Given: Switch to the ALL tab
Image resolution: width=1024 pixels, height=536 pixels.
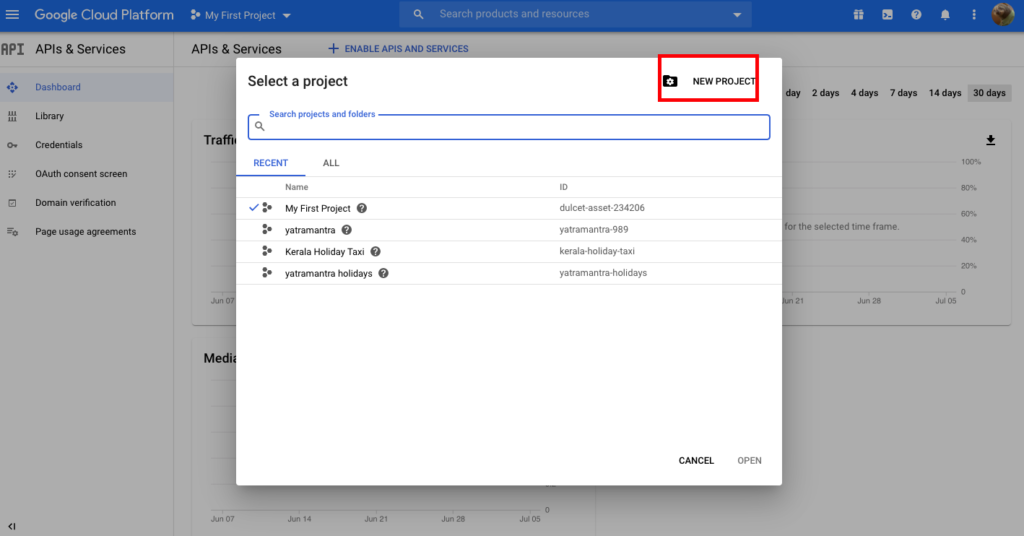Looking at the screenshot, I should [x=331, y=163].
